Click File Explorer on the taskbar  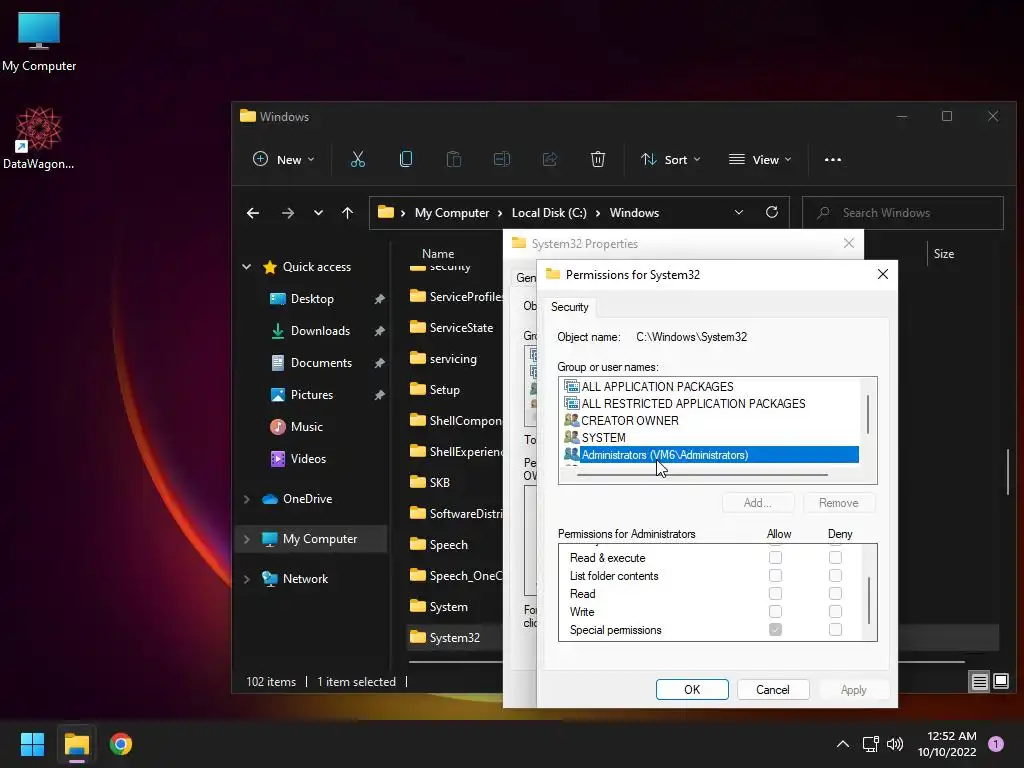76,744
